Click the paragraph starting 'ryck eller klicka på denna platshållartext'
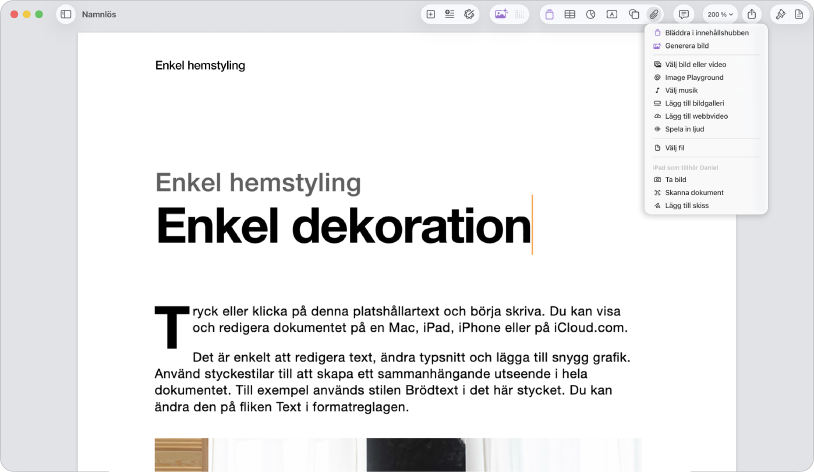This screenshot has height=473, width=814. [x=410, y=319]
